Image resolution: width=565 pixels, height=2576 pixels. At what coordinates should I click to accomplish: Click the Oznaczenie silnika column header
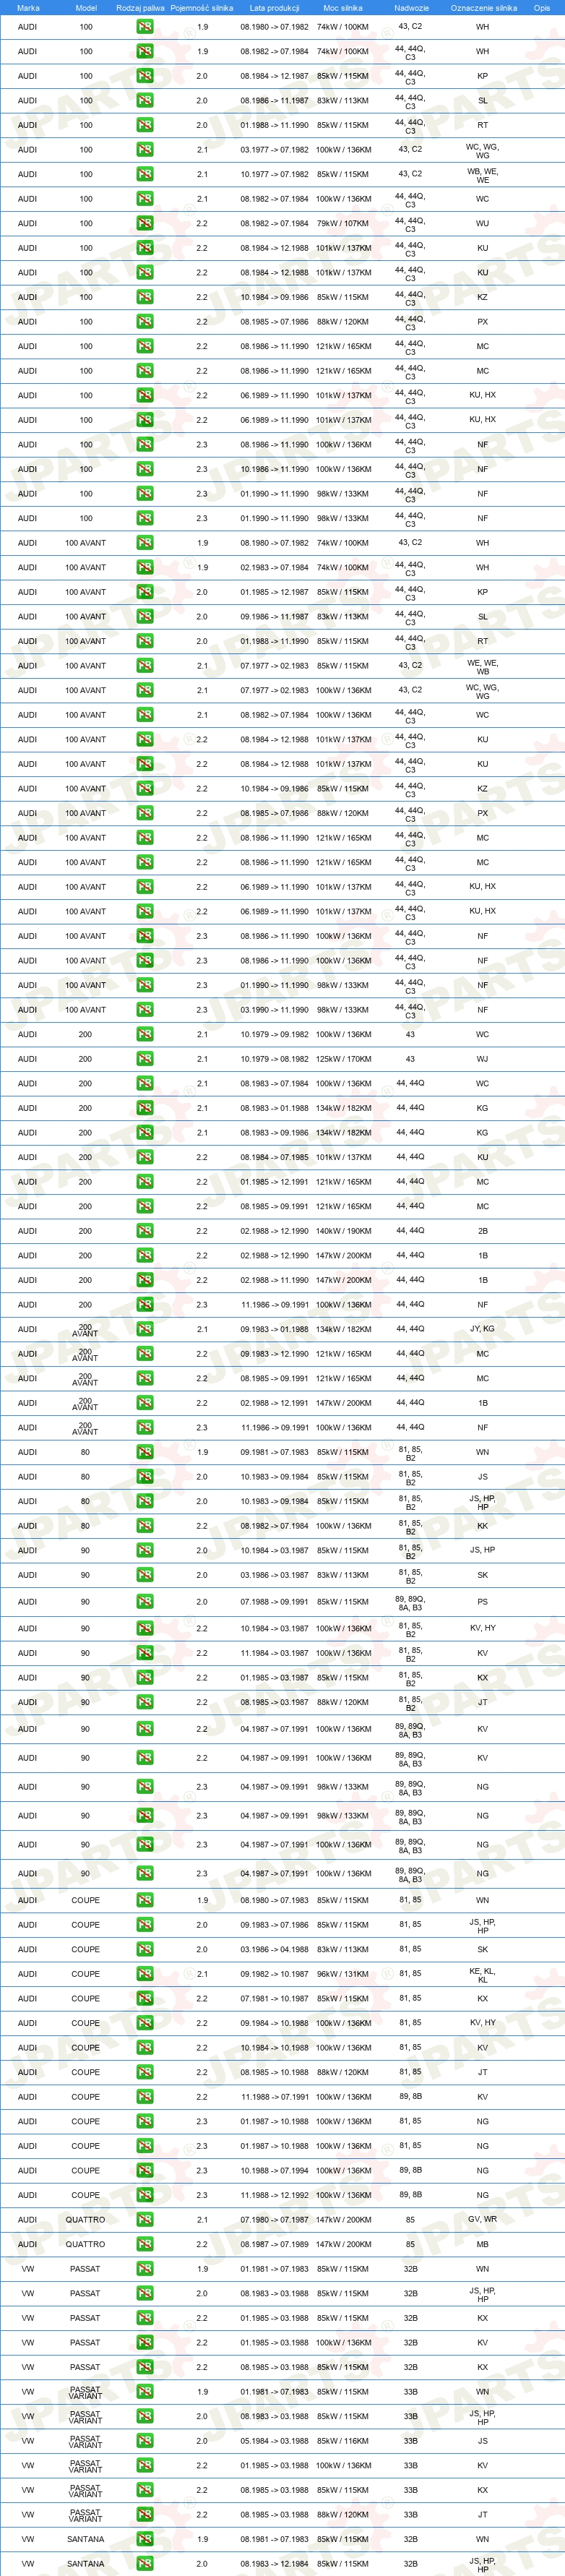click(x=484, y=7)
